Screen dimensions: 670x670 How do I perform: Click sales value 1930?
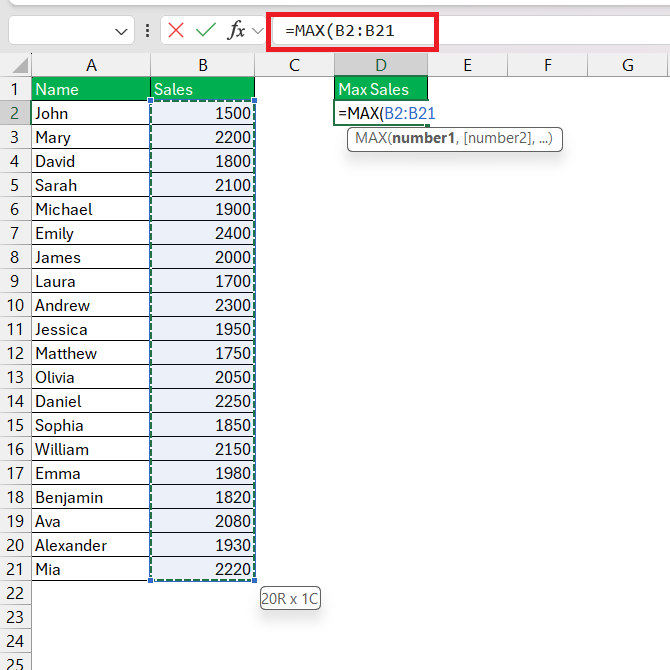[x=203, y=545]
